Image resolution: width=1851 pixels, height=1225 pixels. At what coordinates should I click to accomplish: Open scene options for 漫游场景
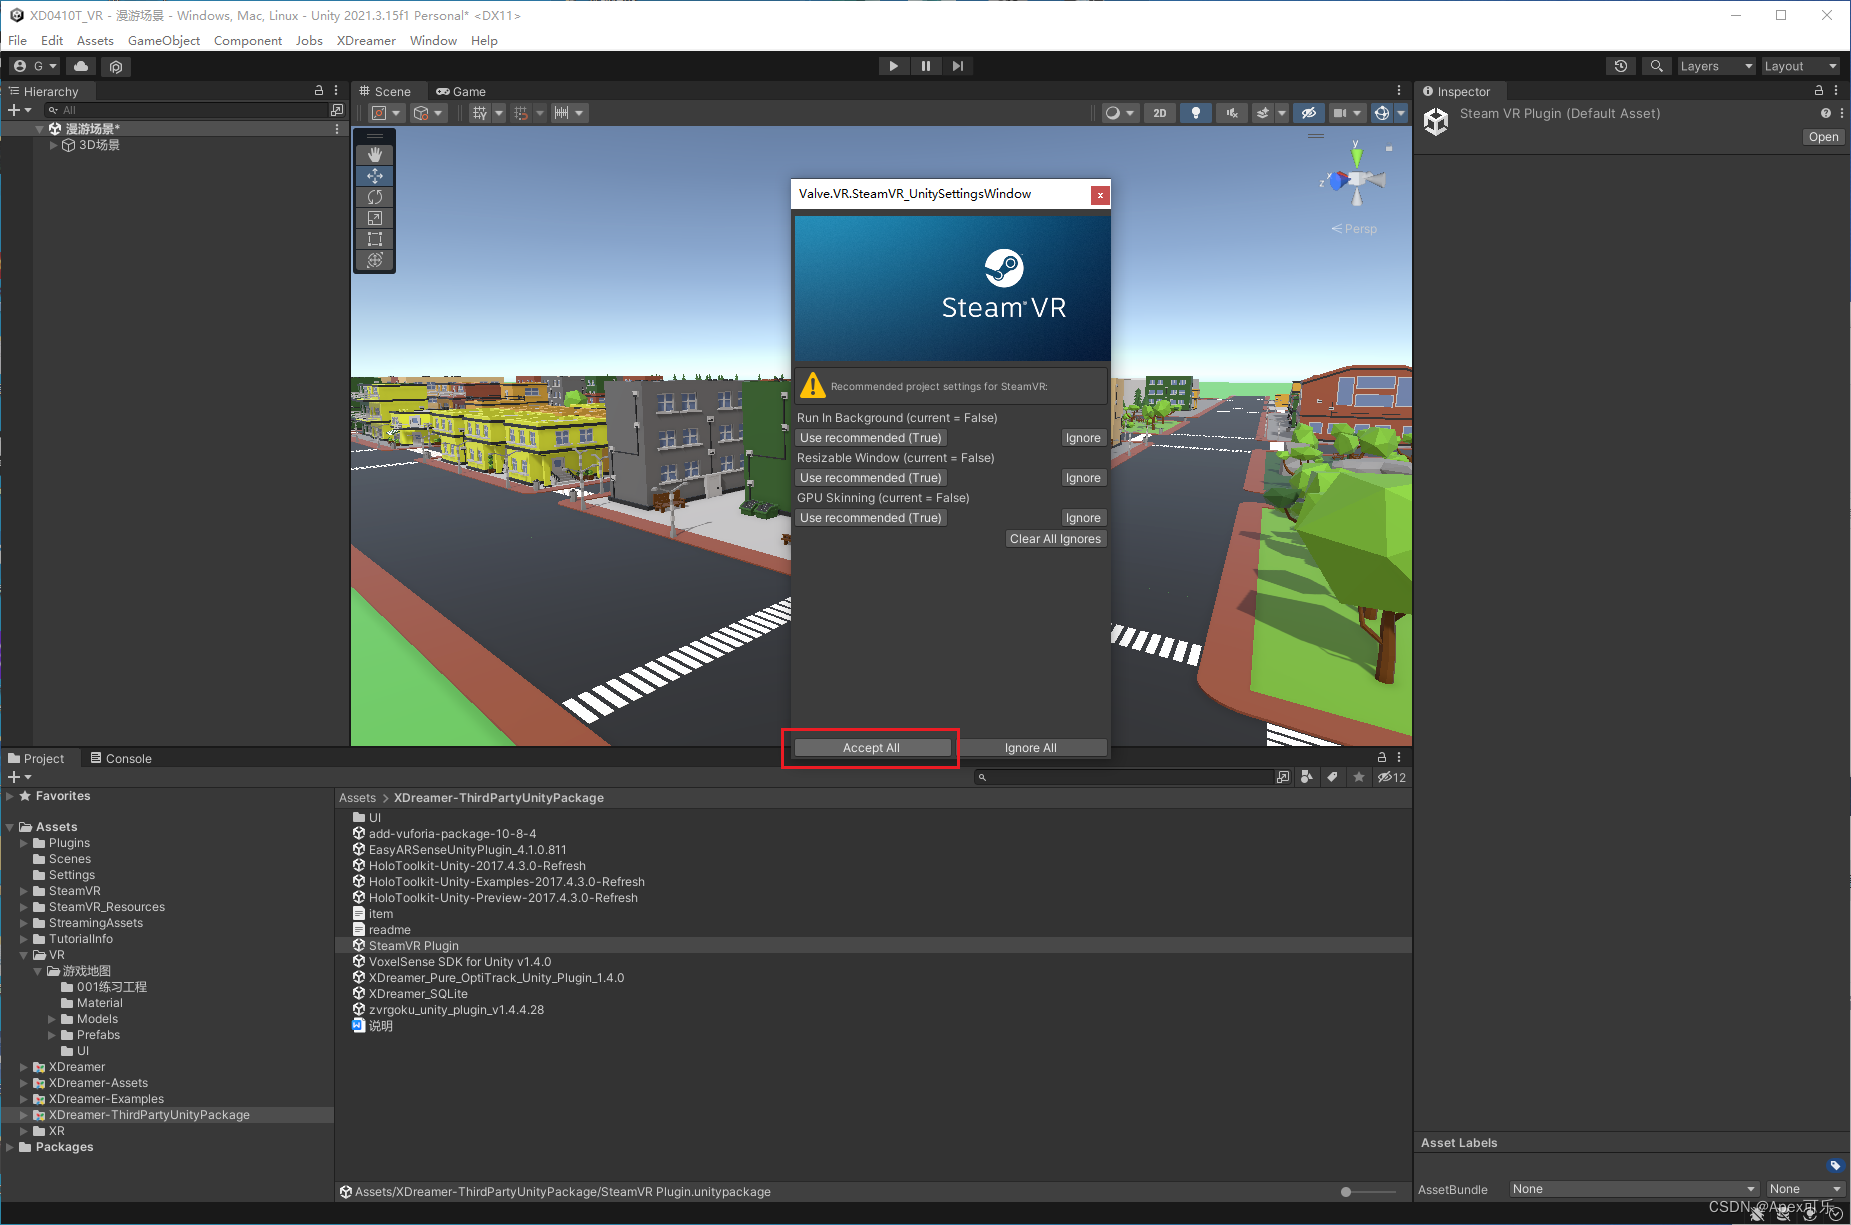pyautogui.click(x=337, y=129)
